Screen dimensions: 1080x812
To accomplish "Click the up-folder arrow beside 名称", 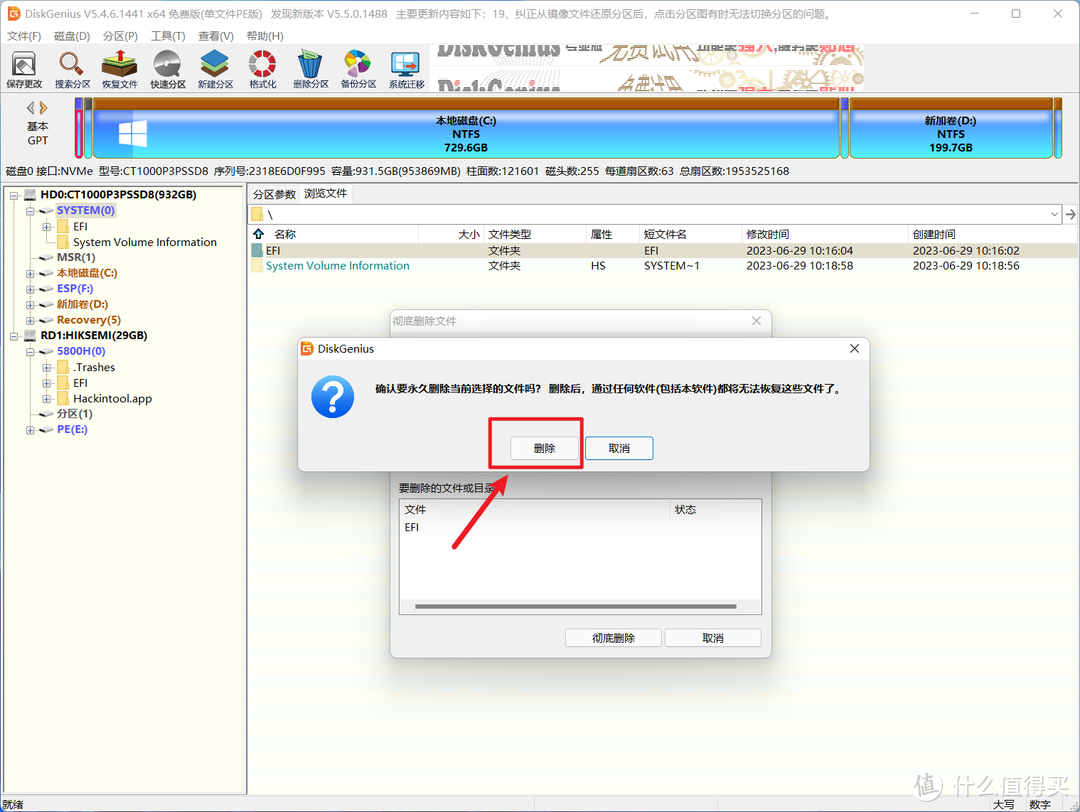I will (x=258, y=234).
